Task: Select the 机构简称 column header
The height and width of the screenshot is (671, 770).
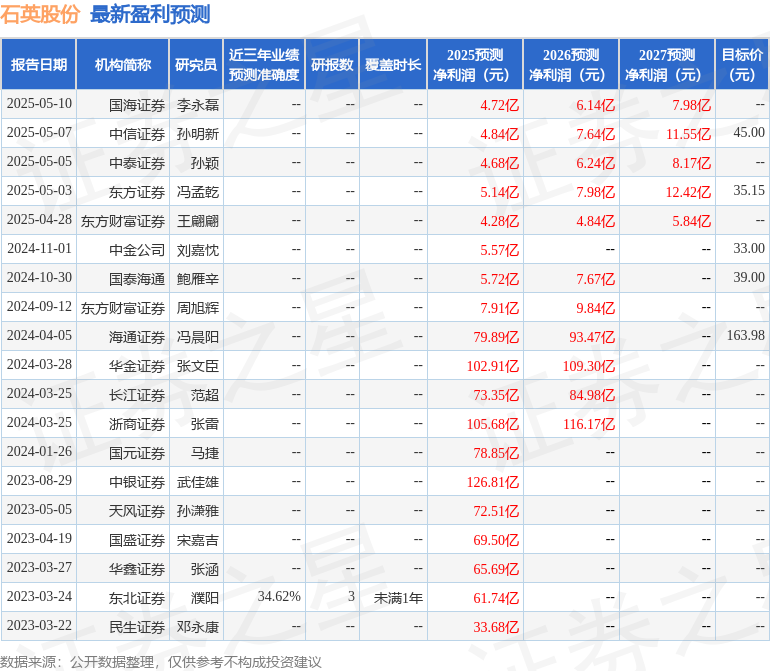Action: coord(123,65)
